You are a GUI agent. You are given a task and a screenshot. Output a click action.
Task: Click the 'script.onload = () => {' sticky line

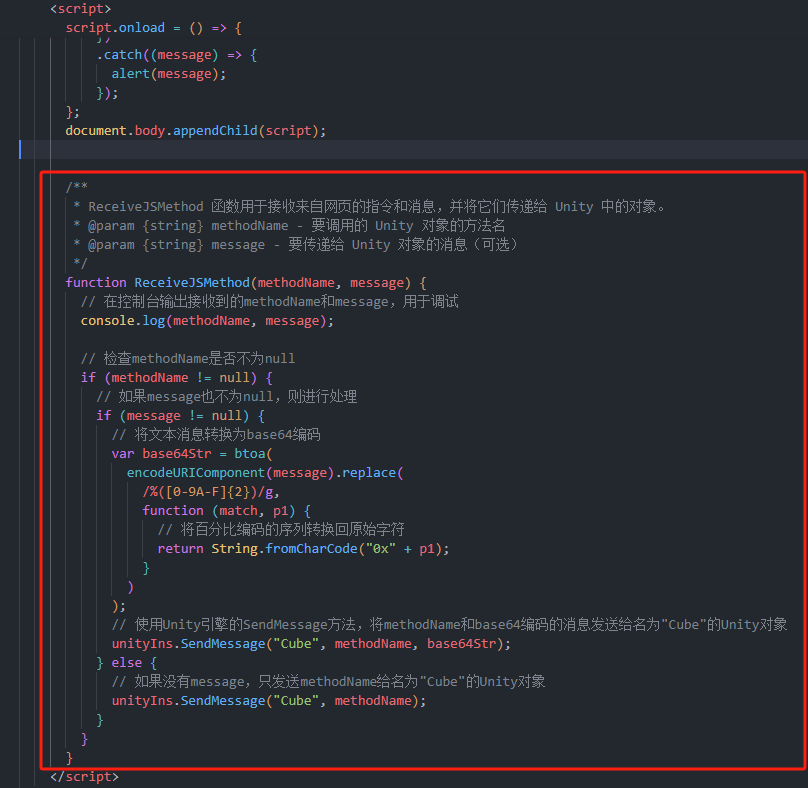pos(154,28)
